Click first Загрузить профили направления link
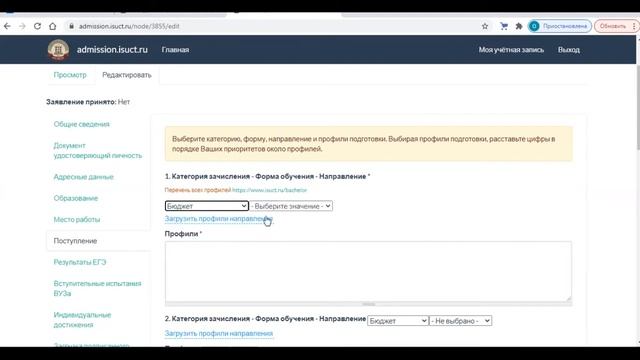Viewport: 640px width, 360px height. (219, 219)
